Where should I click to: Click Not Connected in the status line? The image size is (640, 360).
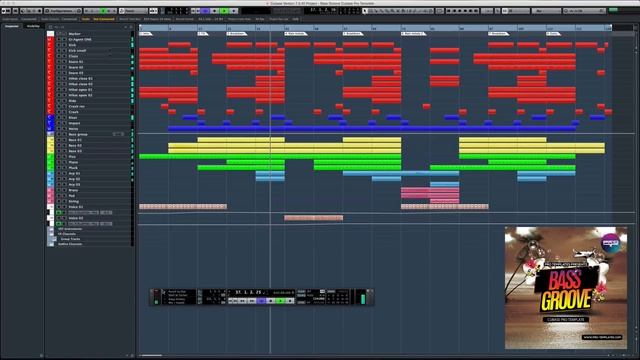104,19
